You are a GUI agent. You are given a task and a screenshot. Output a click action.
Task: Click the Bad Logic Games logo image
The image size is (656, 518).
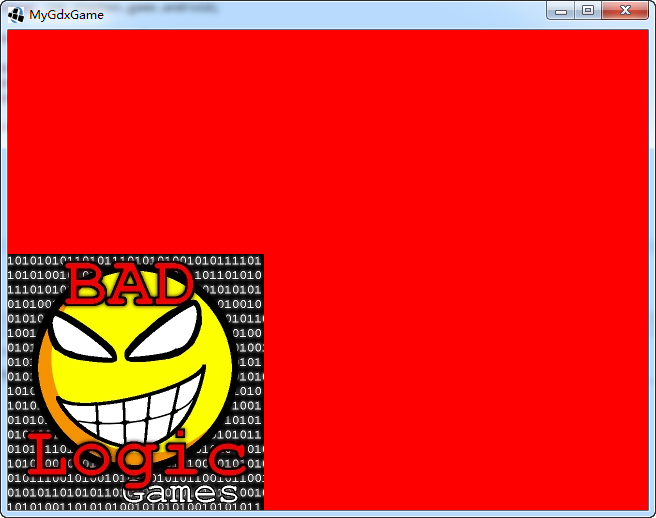click(x=136, y=382)
